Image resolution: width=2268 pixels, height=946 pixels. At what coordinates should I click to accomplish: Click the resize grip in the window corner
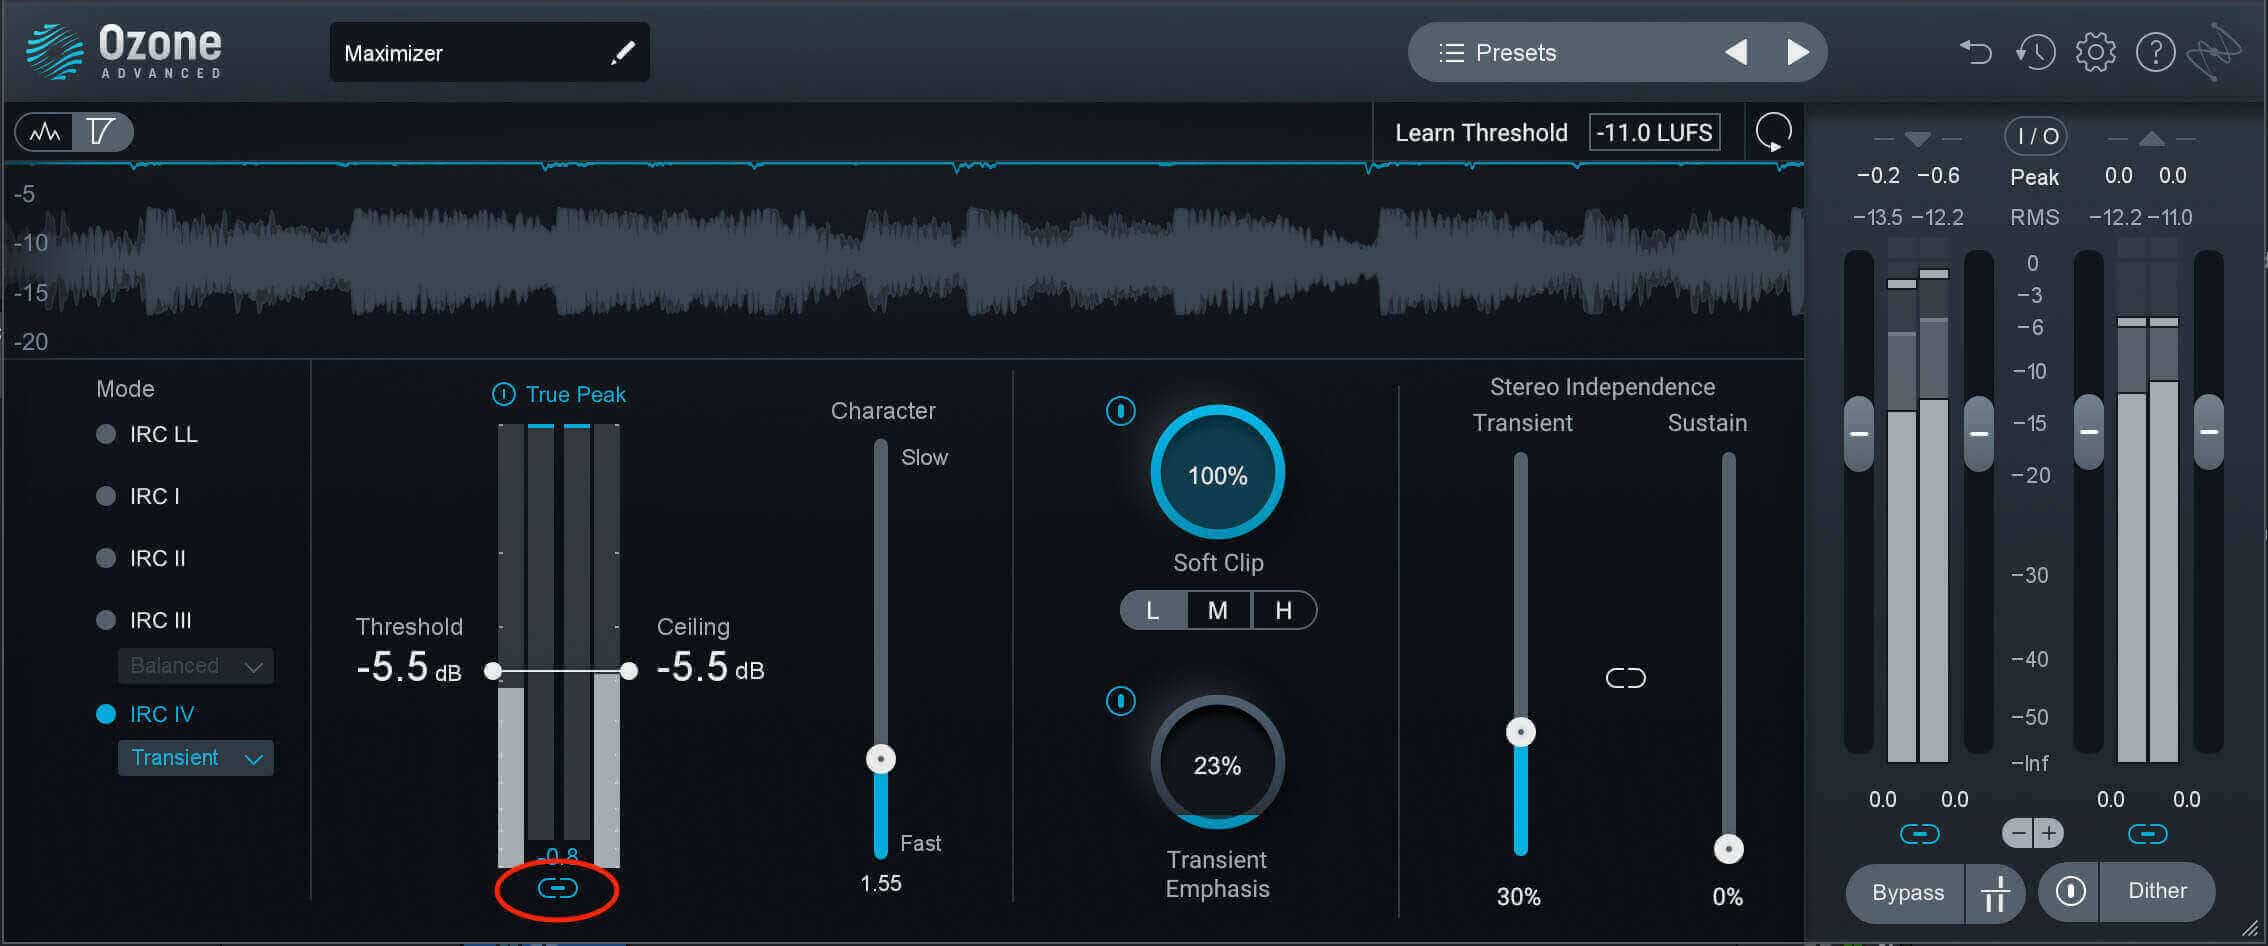2249,928
